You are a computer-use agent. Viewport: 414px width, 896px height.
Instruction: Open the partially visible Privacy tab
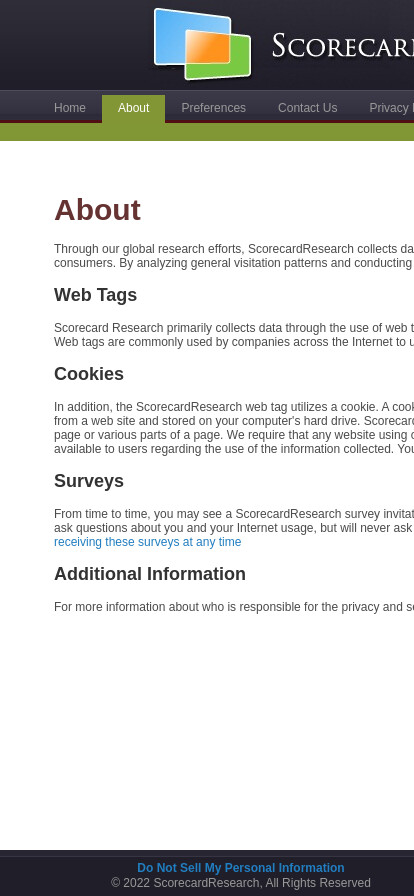[x=391, y=108]
